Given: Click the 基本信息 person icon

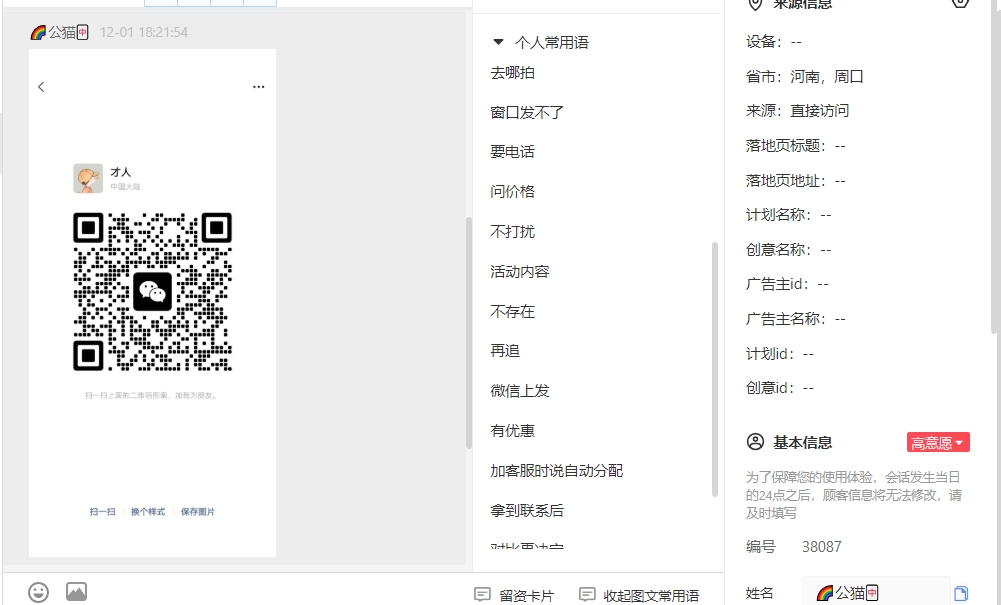Looking at the screenshot, I should click(x=755, y=442).
